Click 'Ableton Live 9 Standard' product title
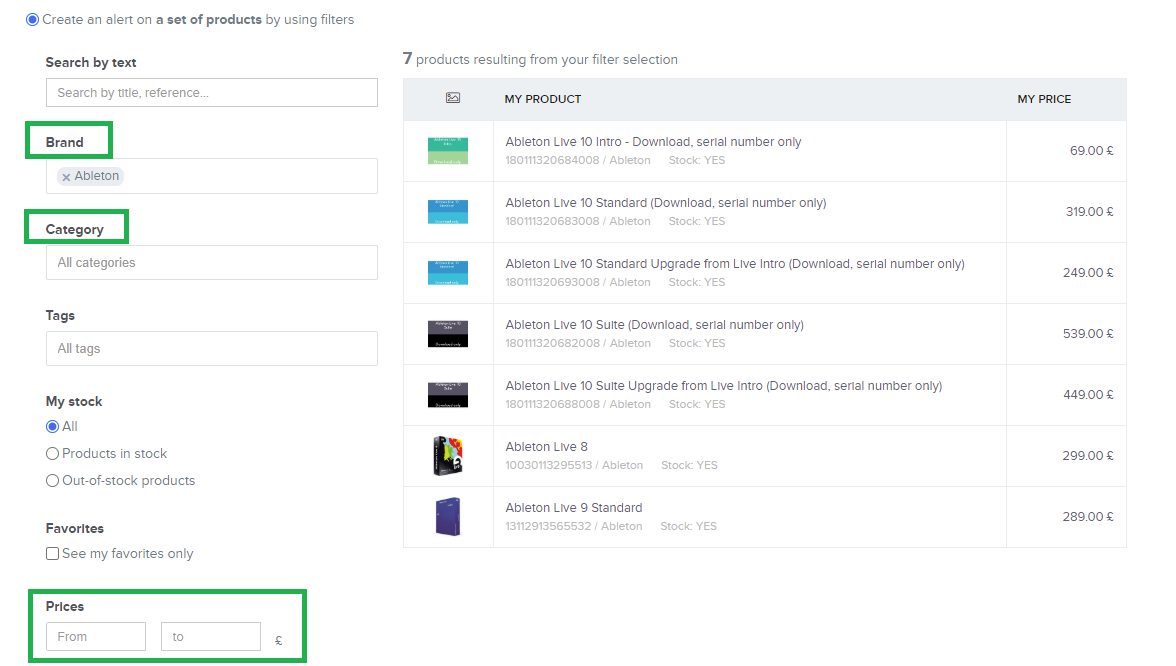This screenshot has width=1176, height=666. point(574,508)
